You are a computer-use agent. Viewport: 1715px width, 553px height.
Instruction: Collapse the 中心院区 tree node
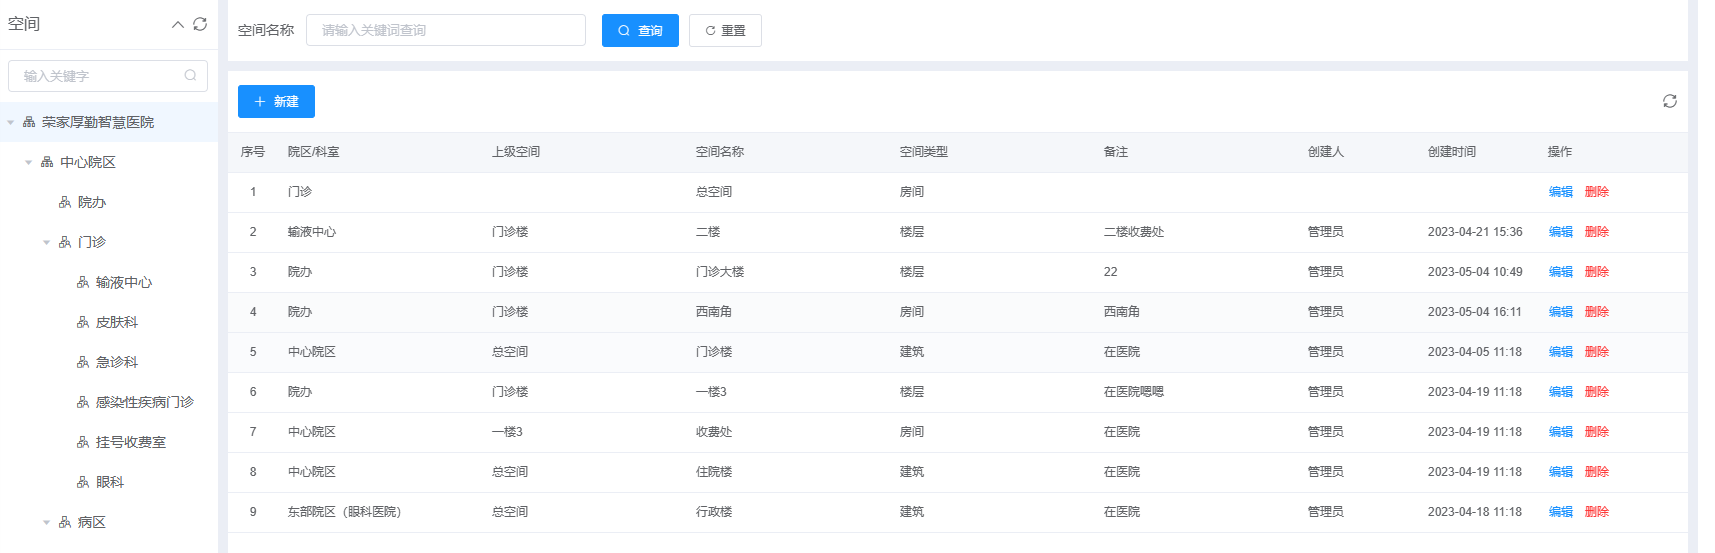[x=28, y=162]
